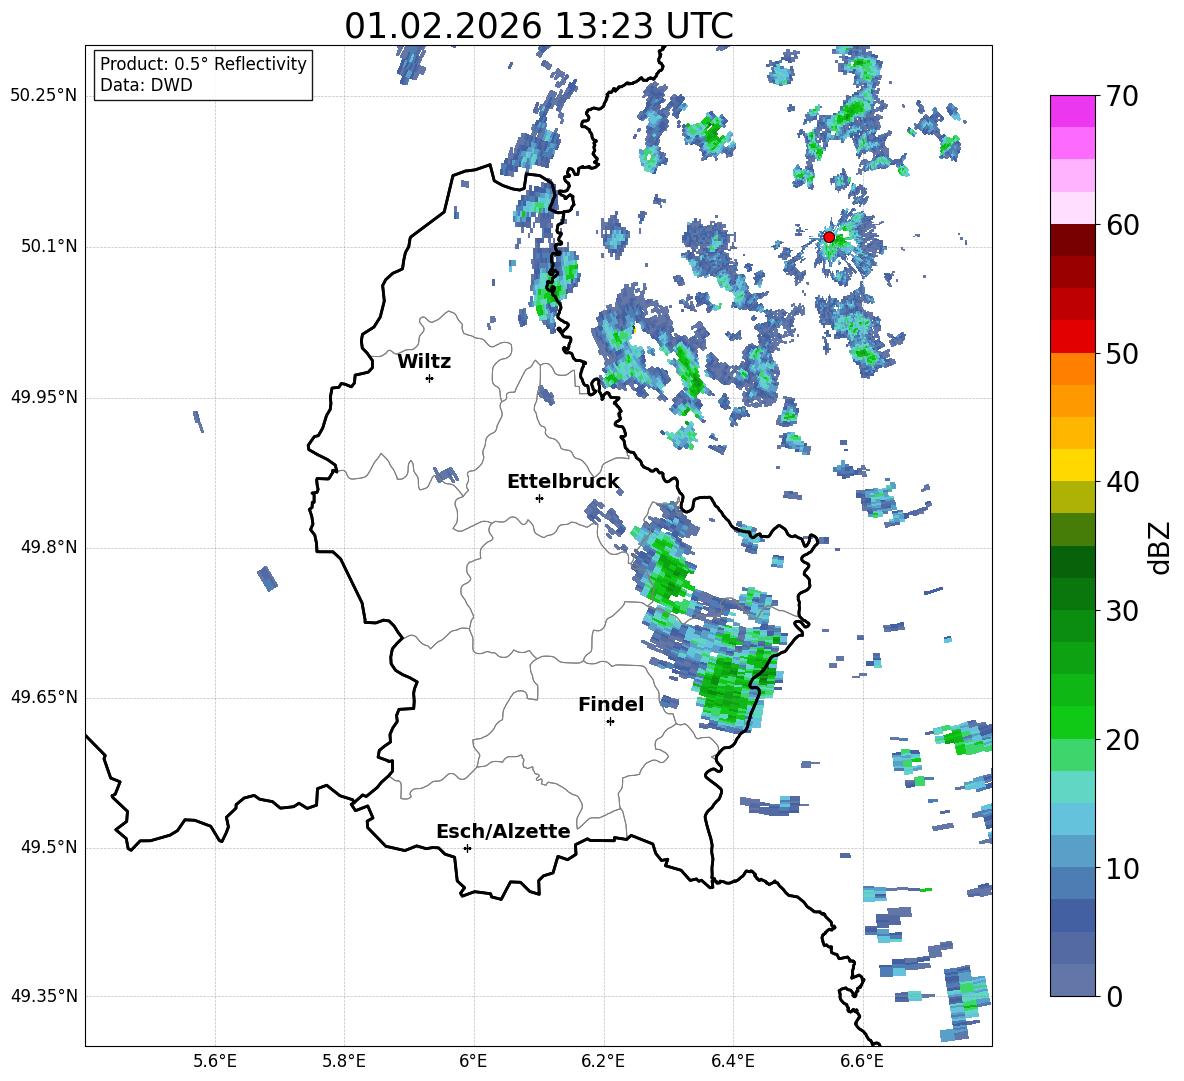This screenshot has width=1184, height=1081.
Task: Click the Findel city label
Action: (611, 704)
